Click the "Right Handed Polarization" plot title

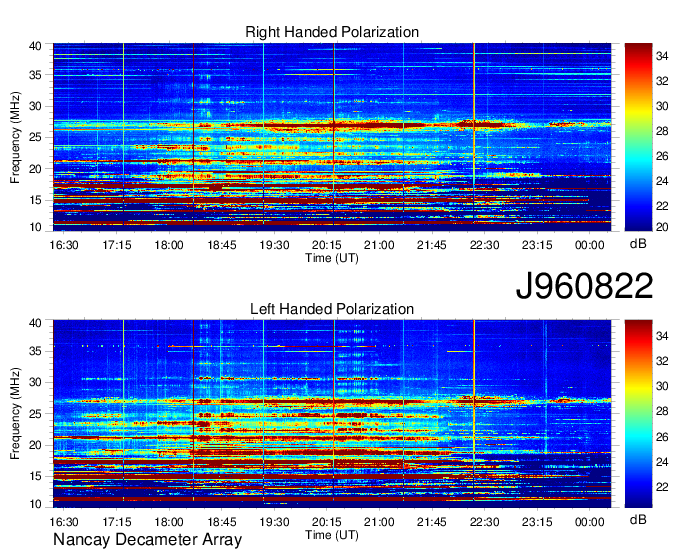click(332, 32)
